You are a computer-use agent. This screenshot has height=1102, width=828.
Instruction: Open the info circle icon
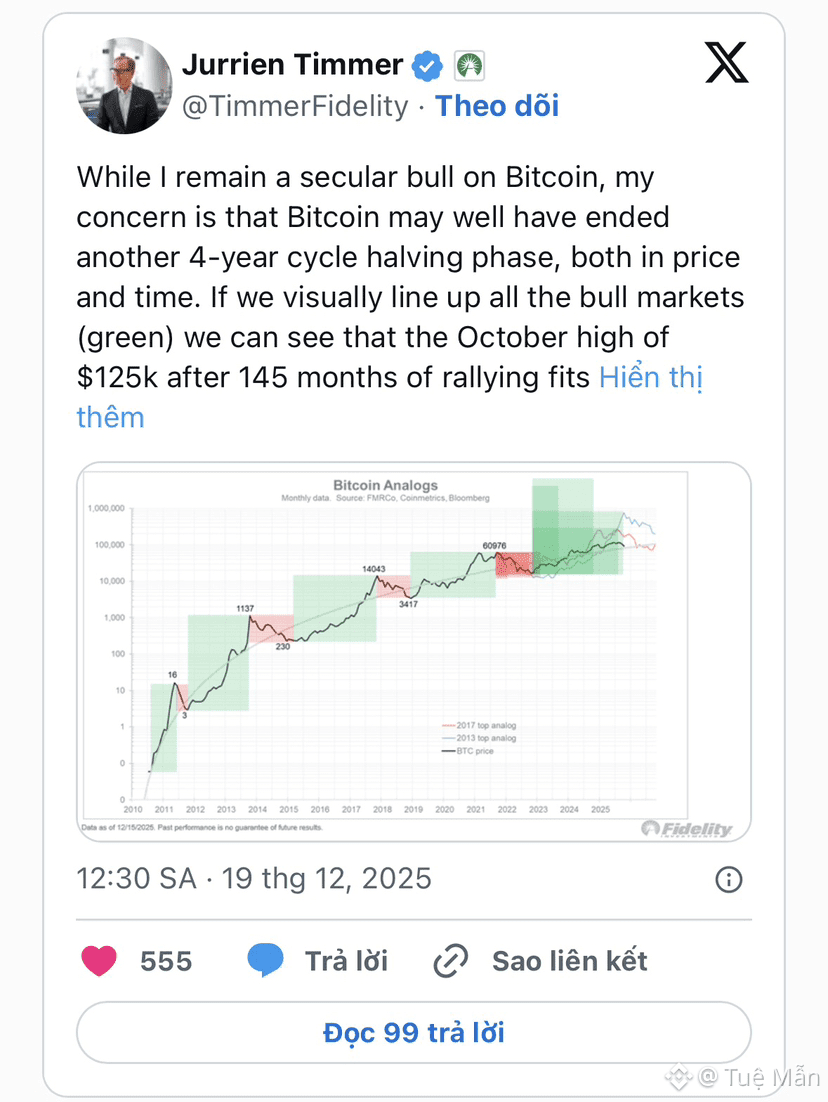coord(729,879)
